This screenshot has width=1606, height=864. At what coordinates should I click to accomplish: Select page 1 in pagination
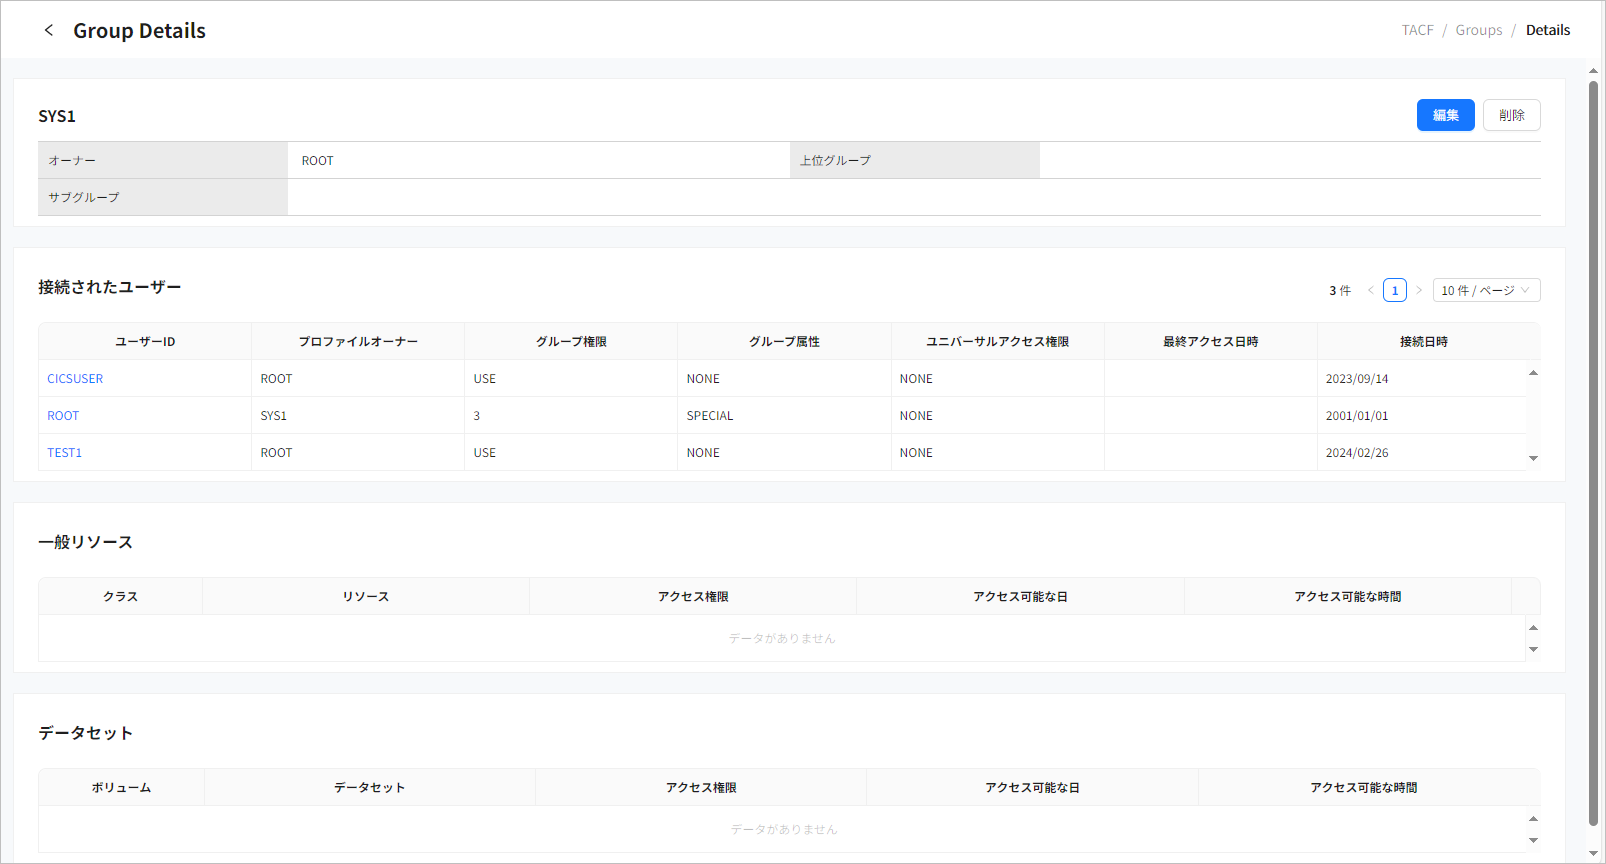click(x=1394, y=290)
